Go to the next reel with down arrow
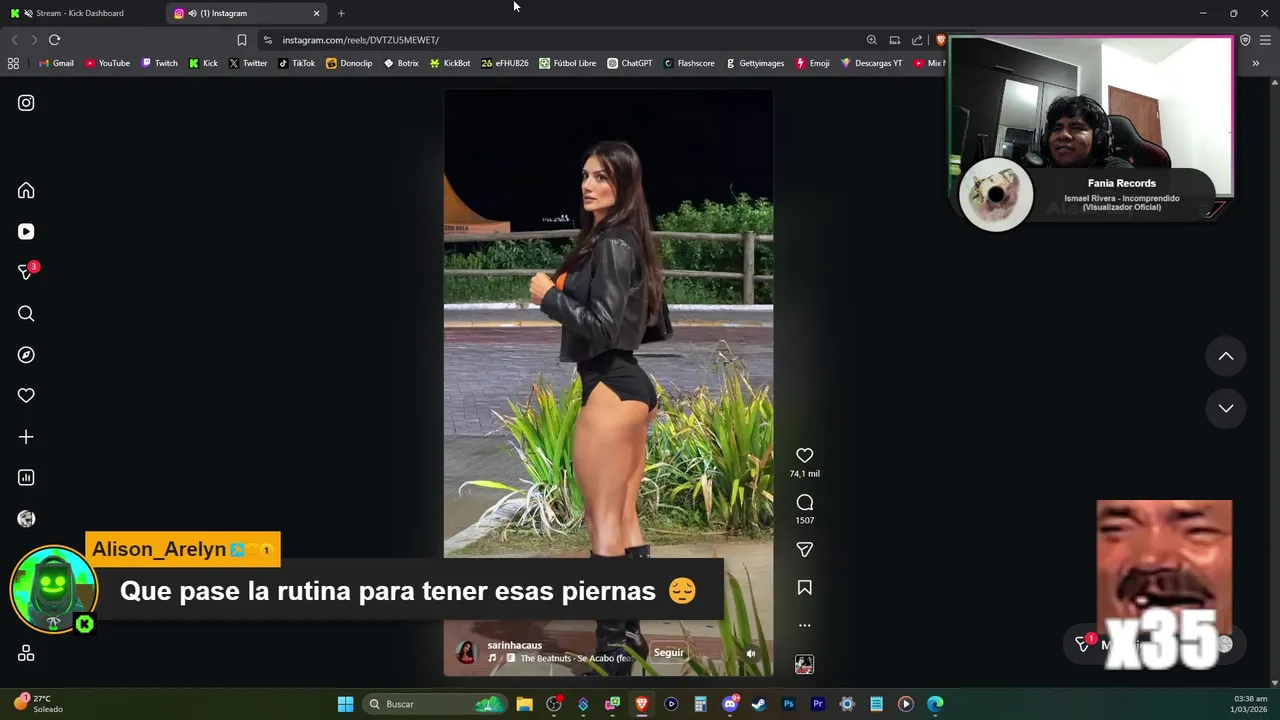 pos(1226,408)
